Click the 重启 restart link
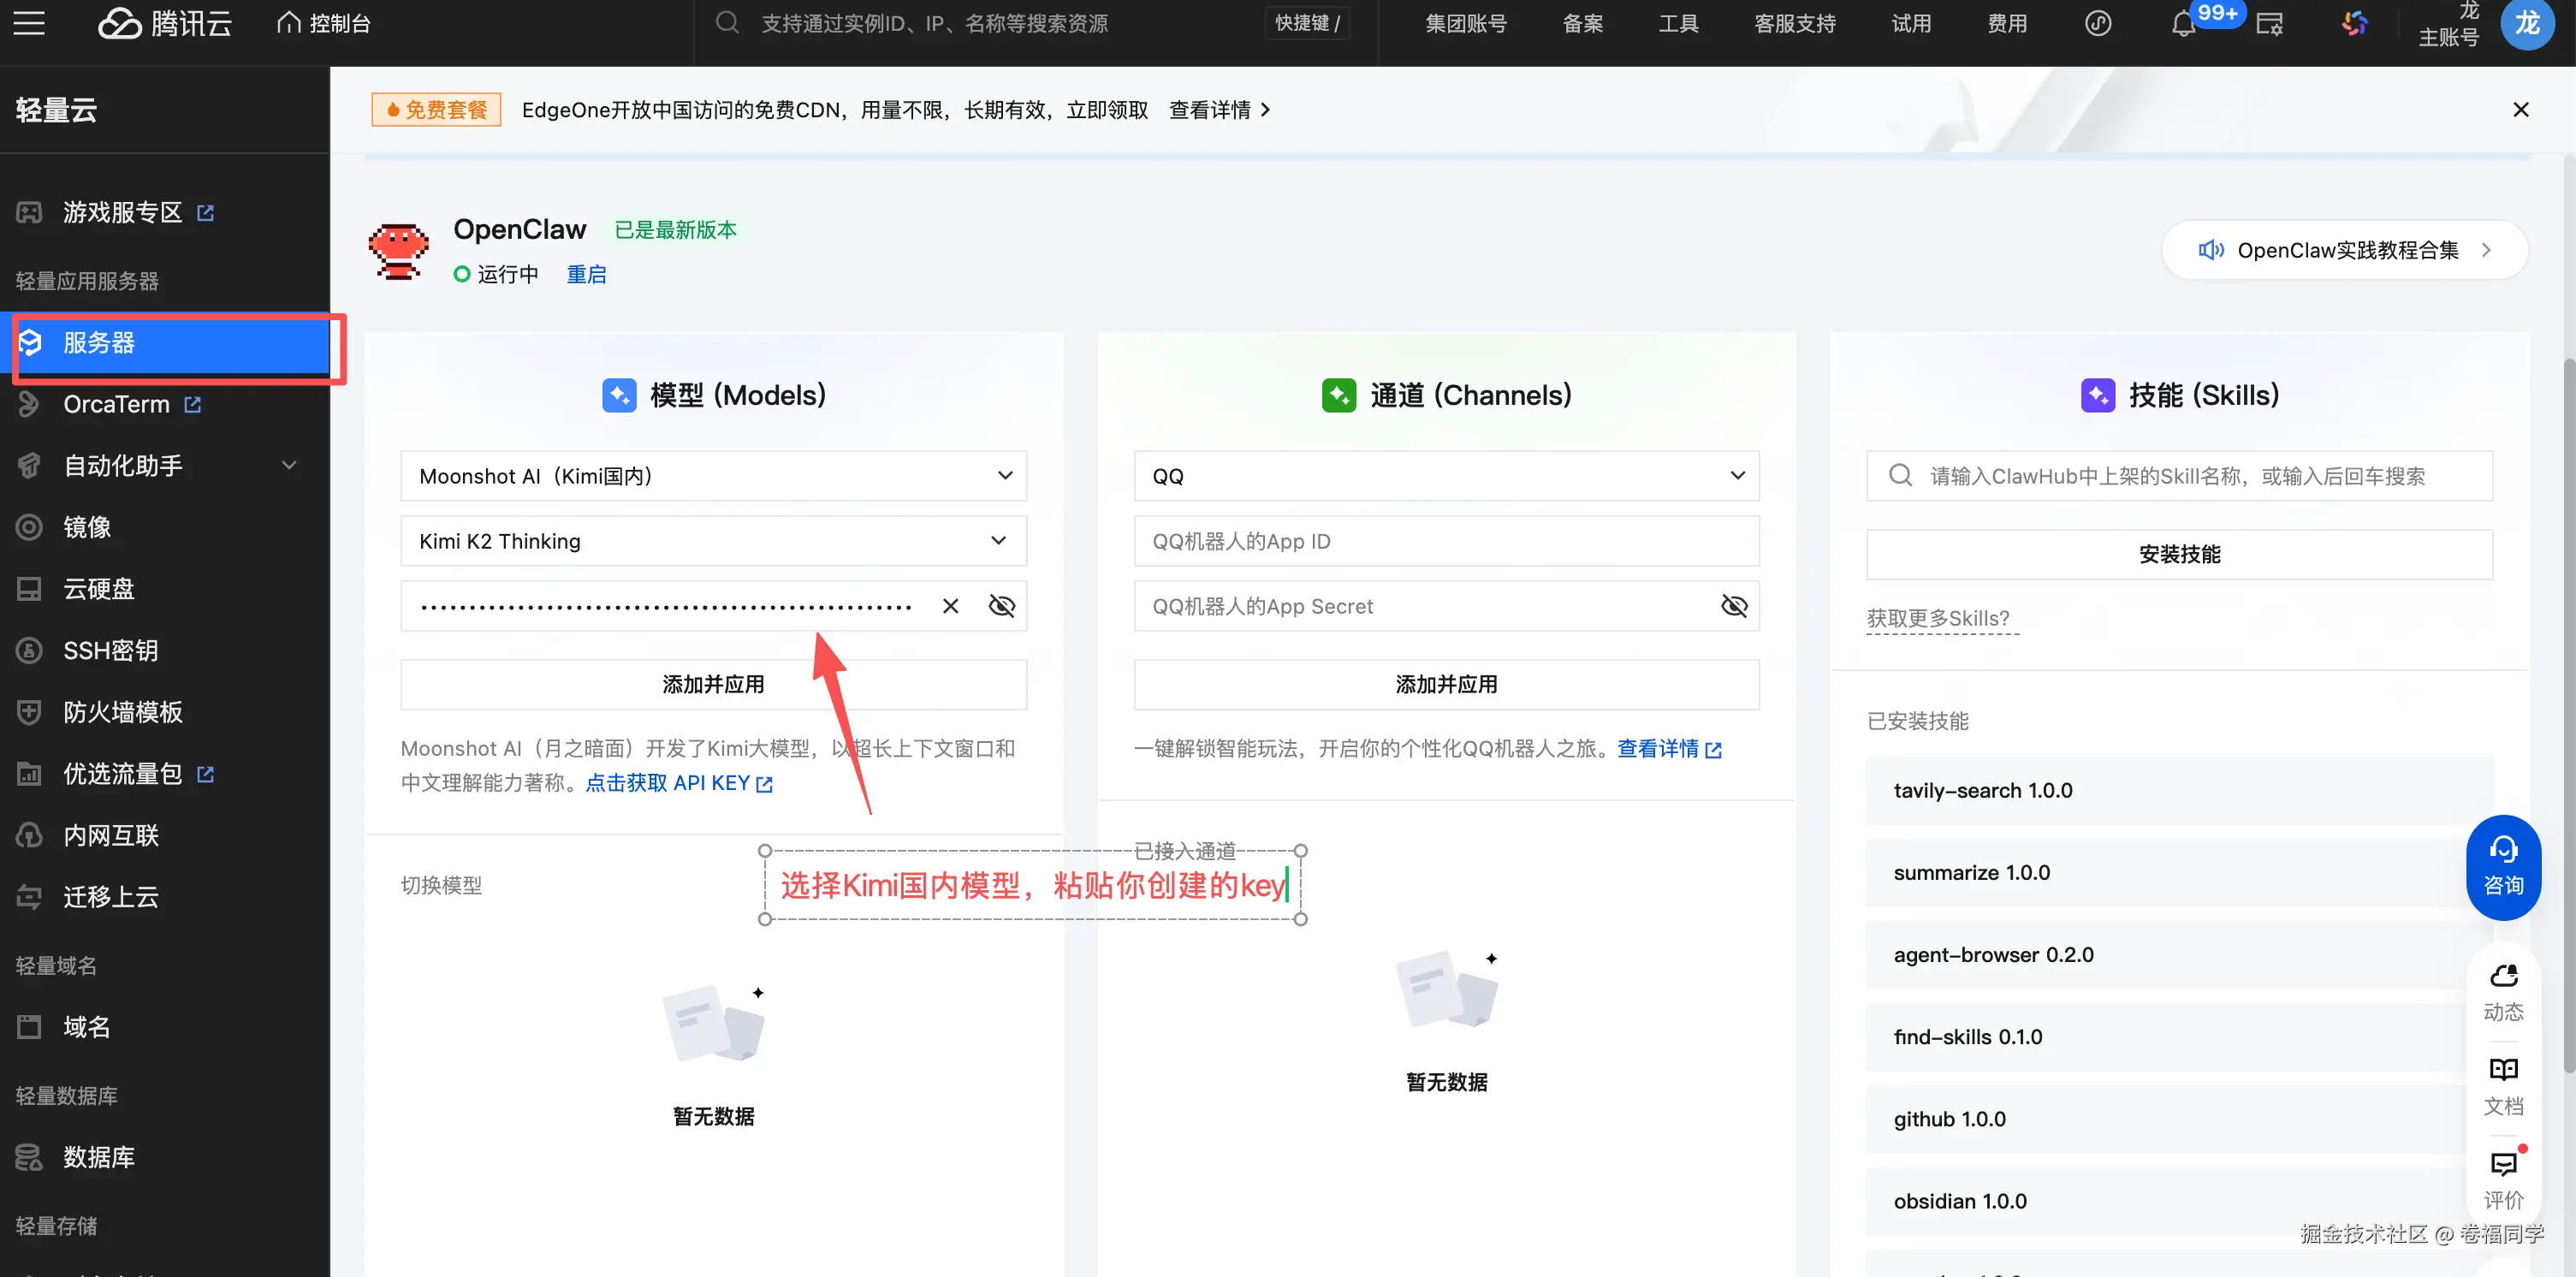This screenshot has width=2576, height=1277. pyautogui.click(x=586, y=274)
